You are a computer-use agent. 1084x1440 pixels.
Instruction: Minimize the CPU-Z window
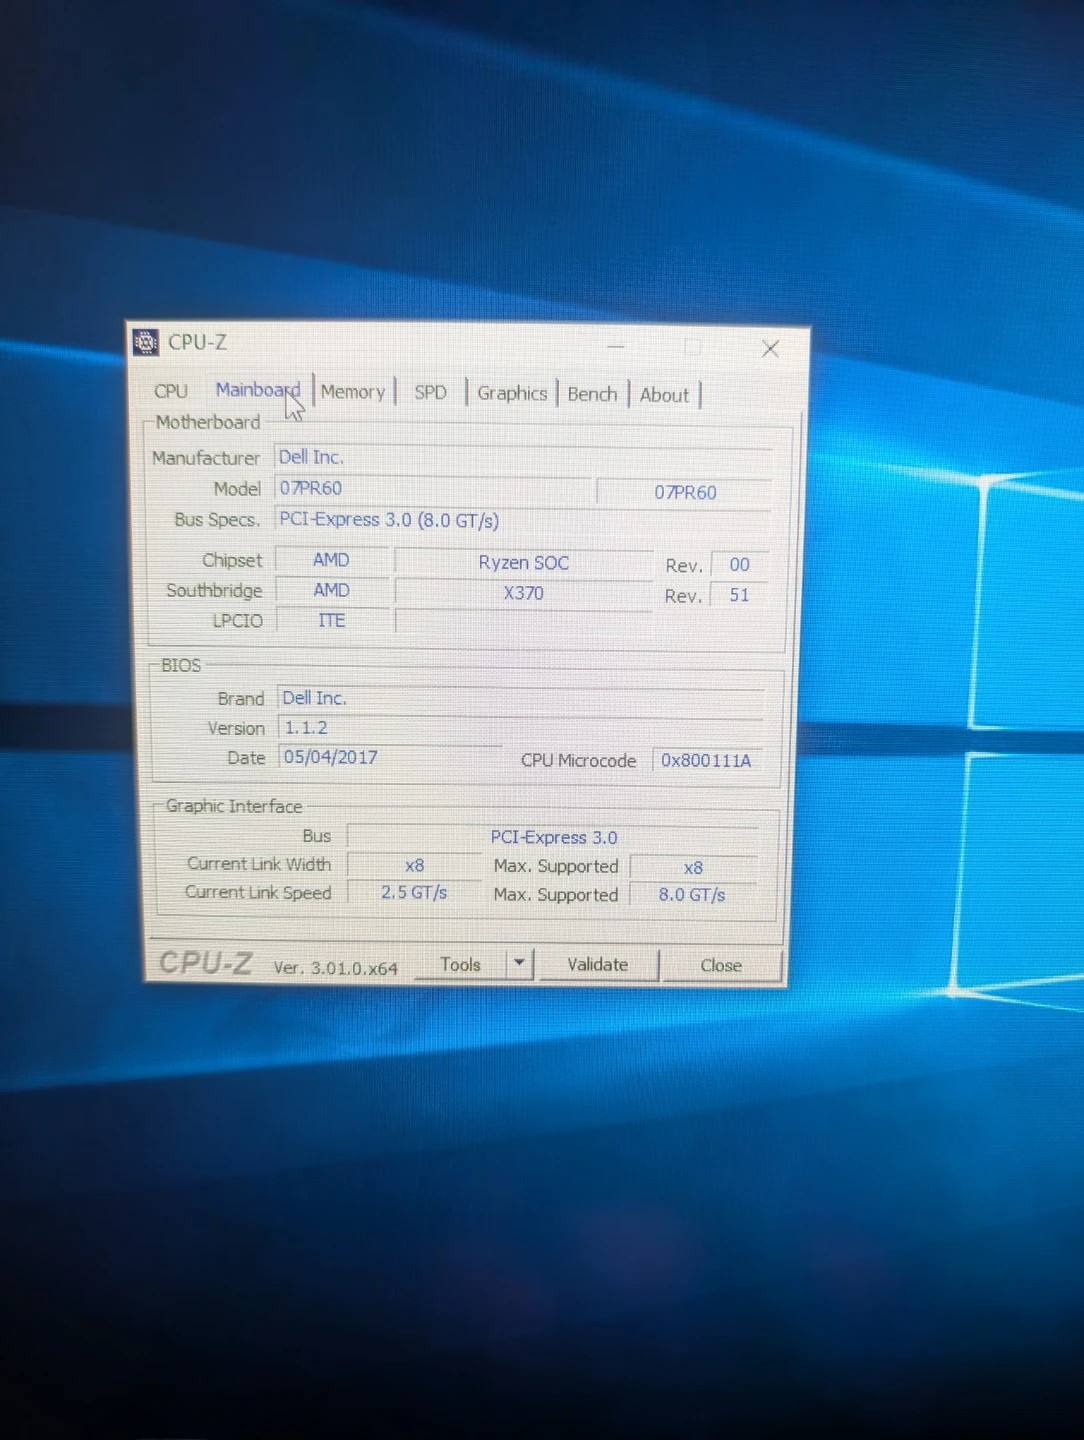[x=616, y=346]
